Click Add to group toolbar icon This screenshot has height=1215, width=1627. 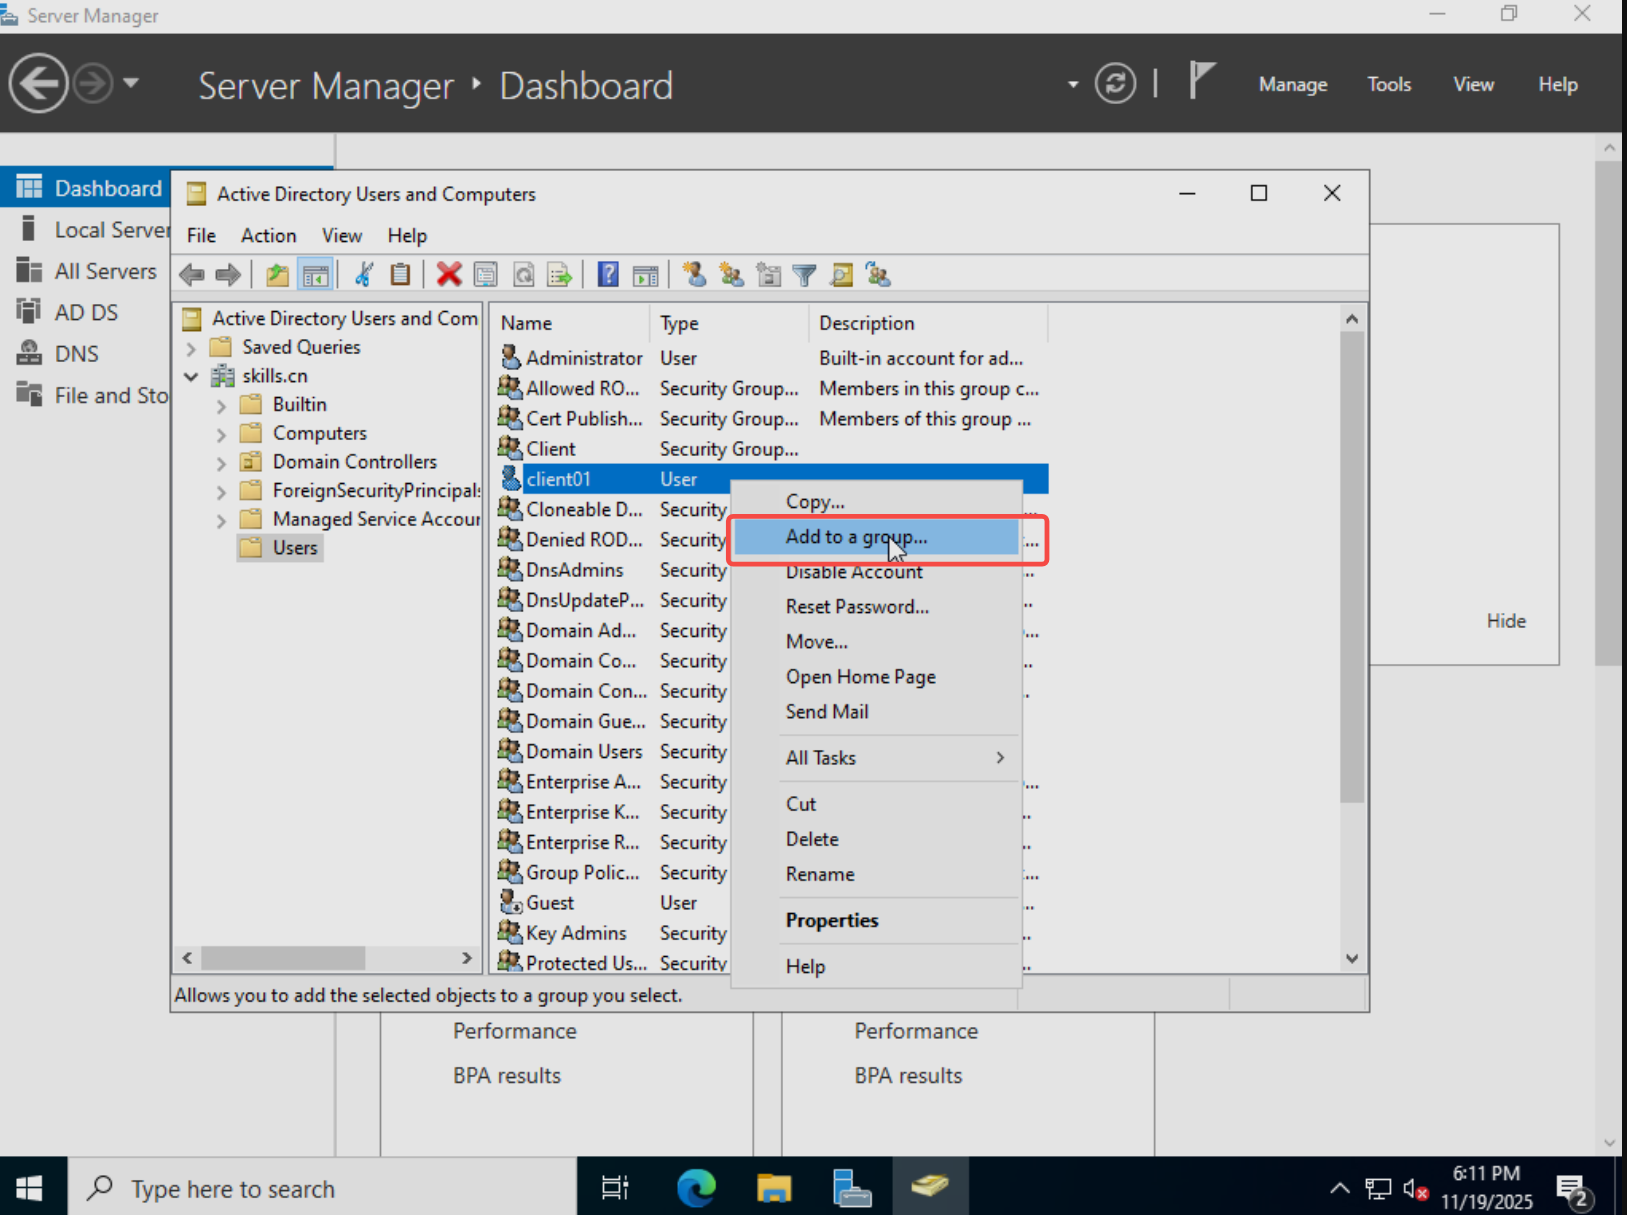878,274
